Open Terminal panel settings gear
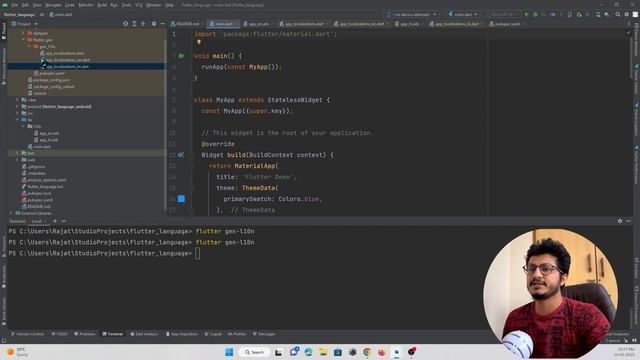 [x=620, y=221]
